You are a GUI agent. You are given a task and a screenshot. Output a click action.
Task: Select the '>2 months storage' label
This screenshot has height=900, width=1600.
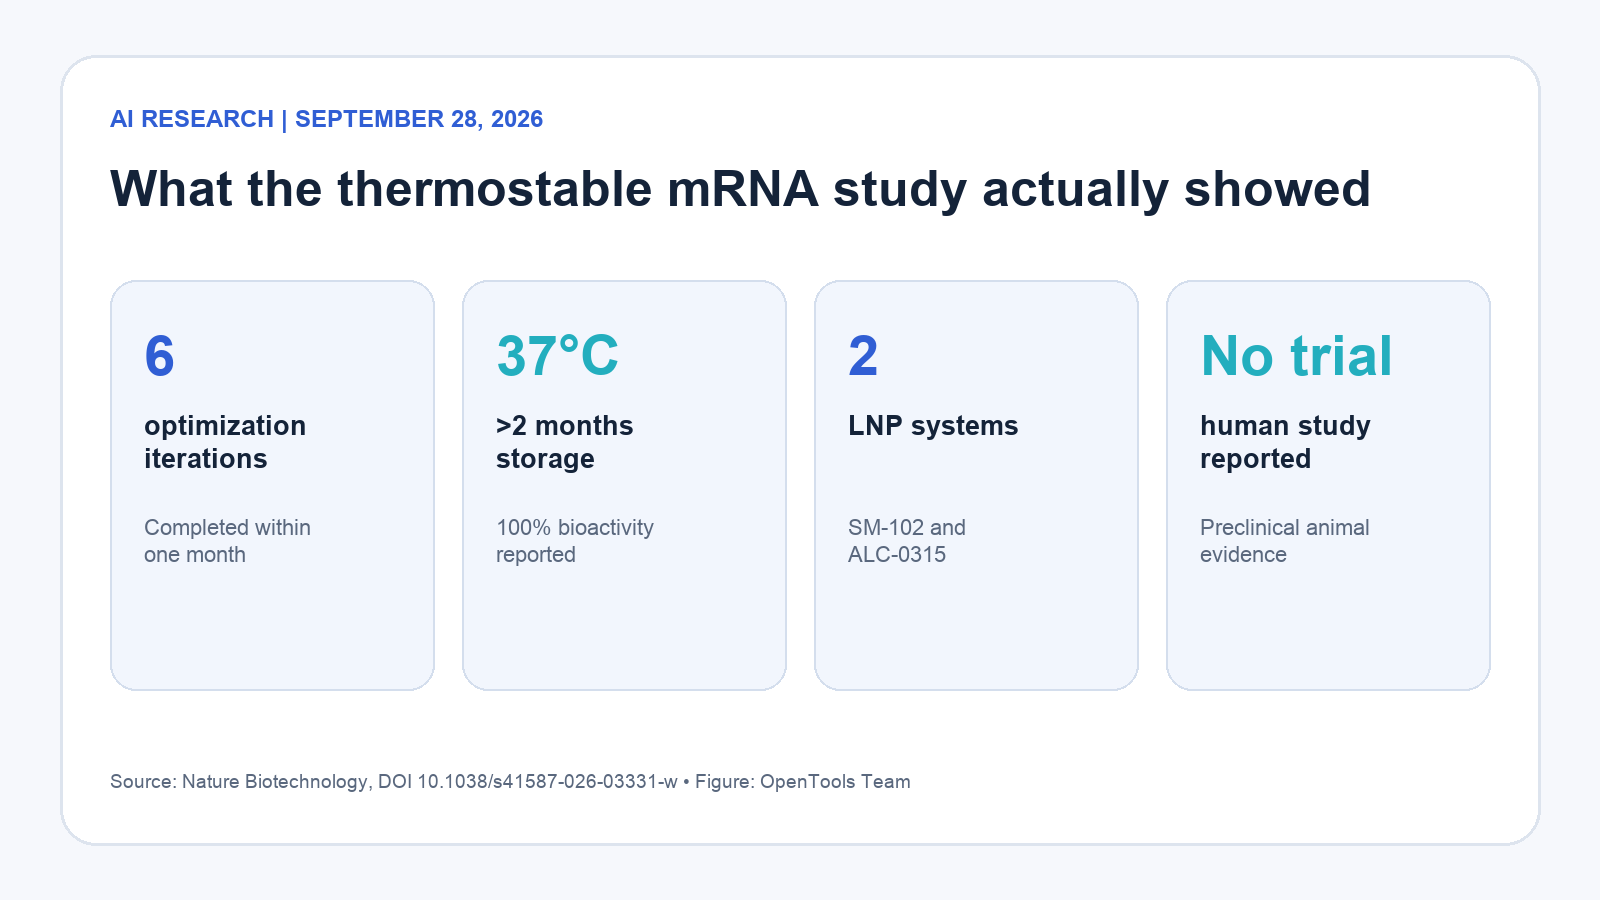[564, 442]
